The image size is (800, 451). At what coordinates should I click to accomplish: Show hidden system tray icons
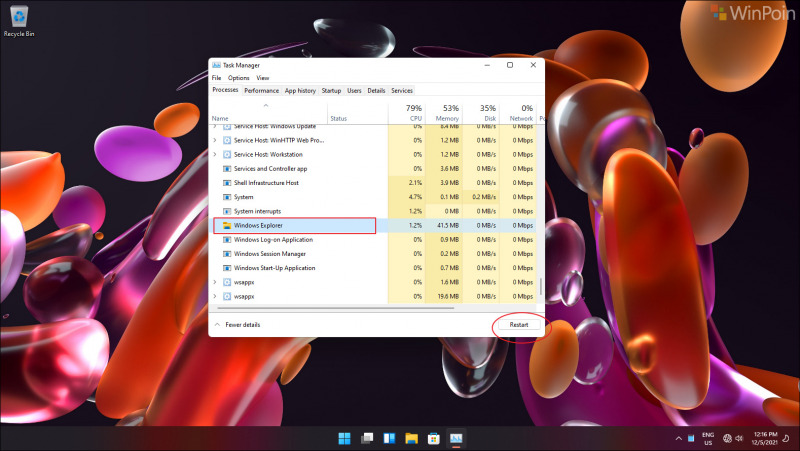(x=686, y=438)
